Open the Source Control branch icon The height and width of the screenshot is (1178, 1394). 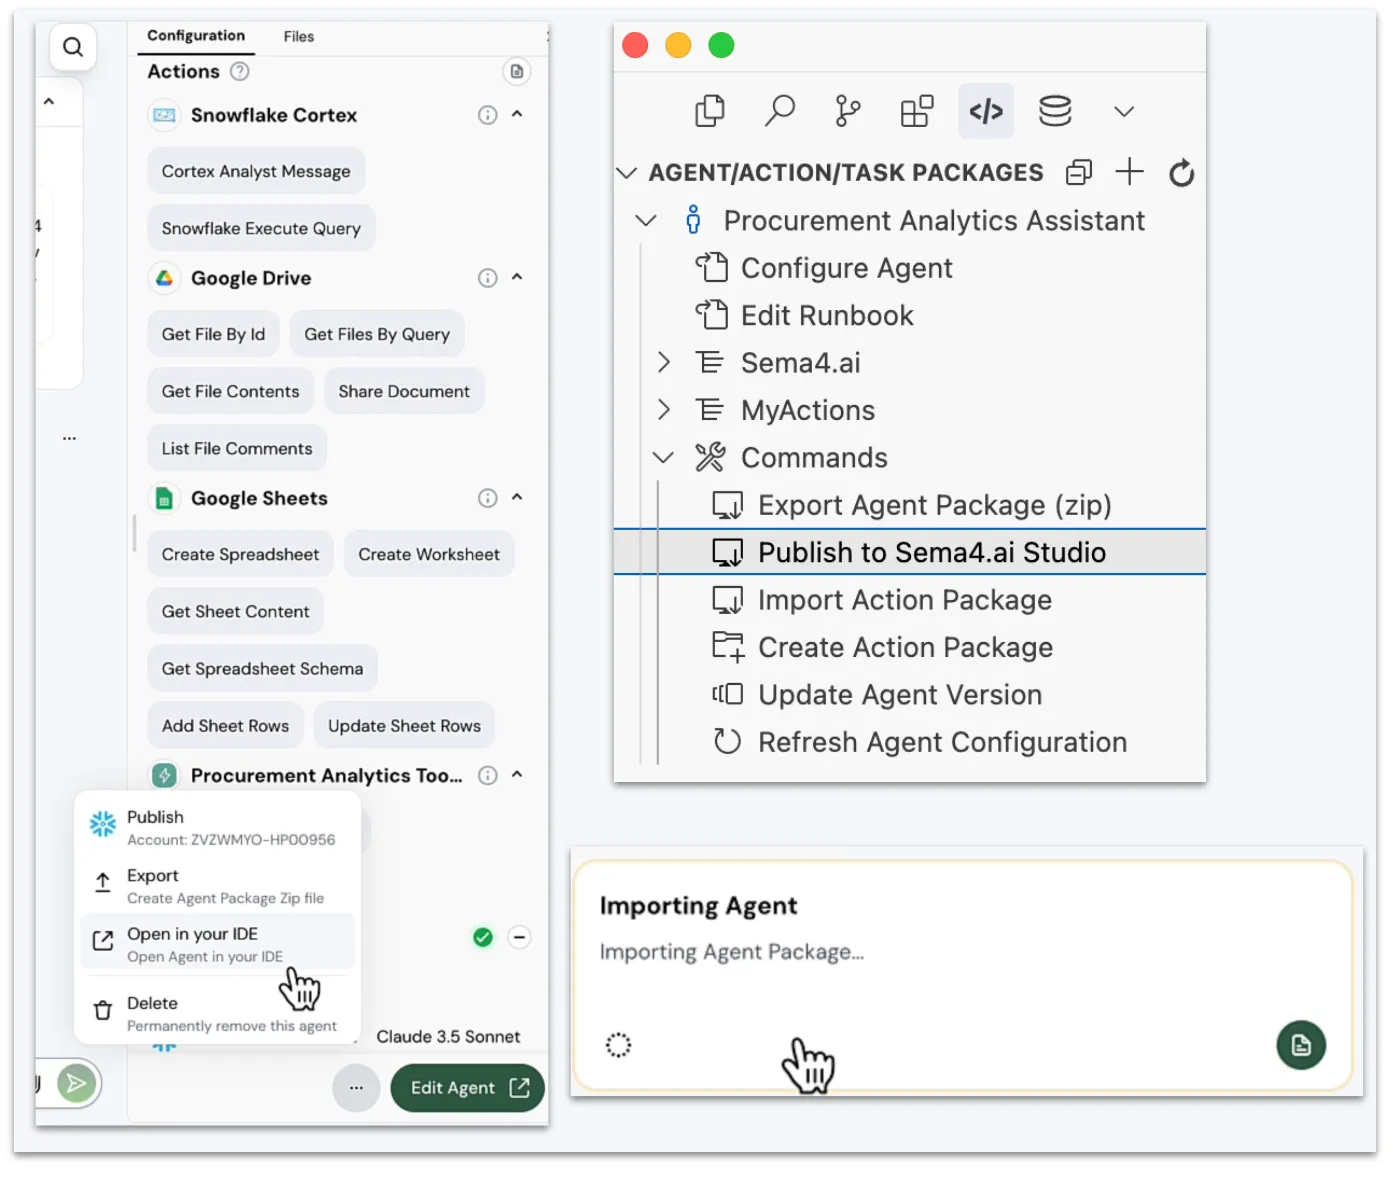(847, 111)
